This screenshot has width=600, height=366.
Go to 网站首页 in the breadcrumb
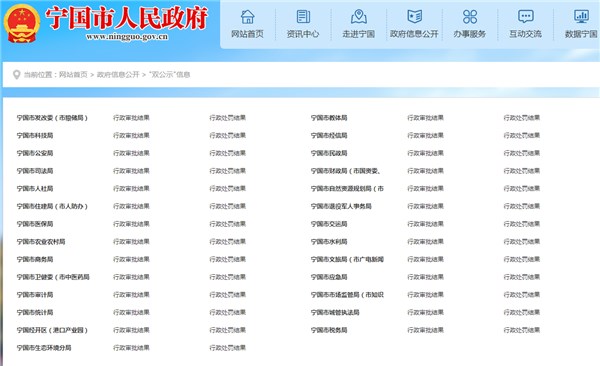[x=73, y=75]
